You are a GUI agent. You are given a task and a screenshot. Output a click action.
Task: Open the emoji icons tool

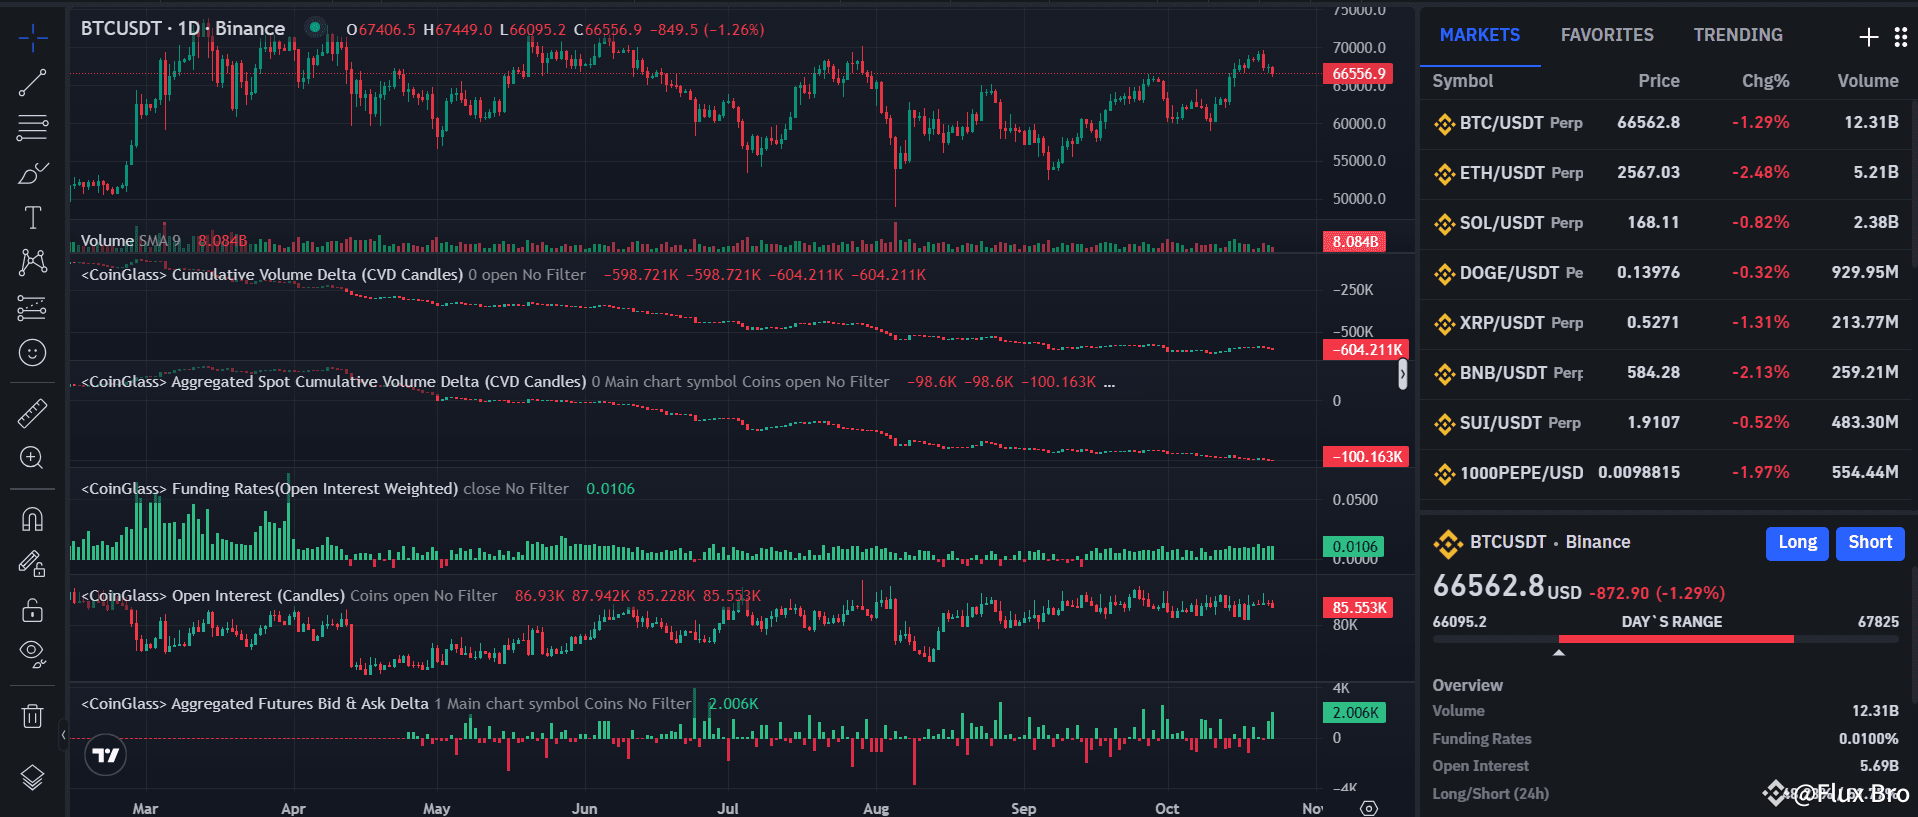pyautogui.click(x=32, y=353)
